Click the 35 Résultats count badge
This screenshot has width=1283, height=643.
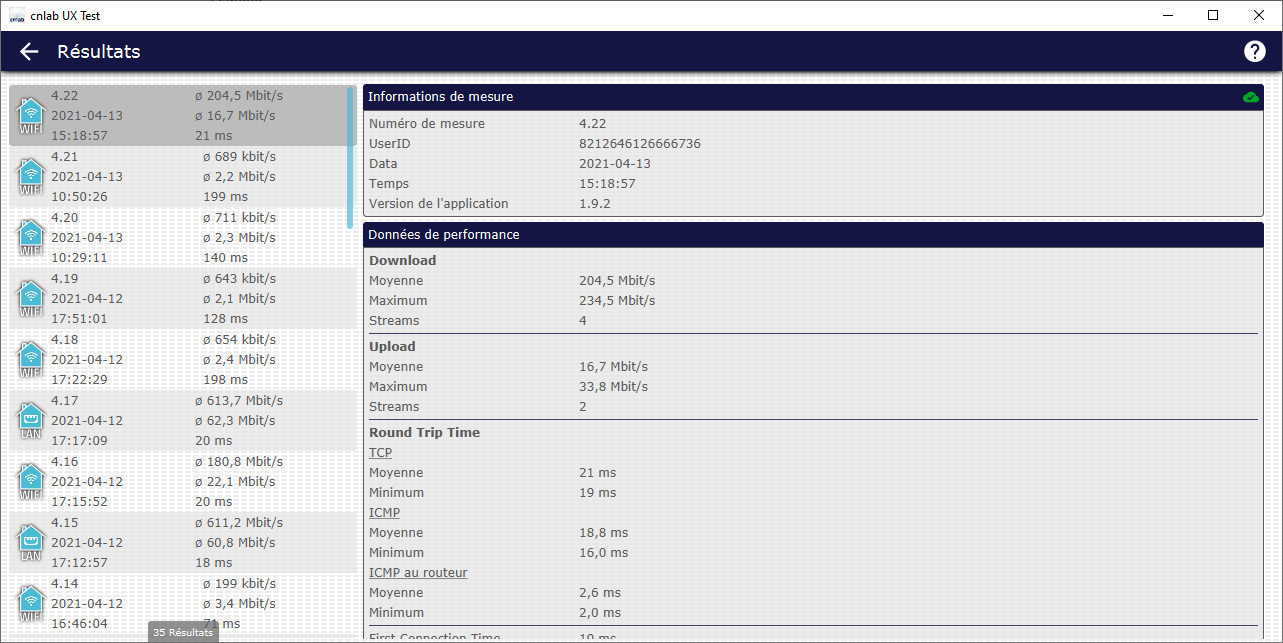pyautogui.click(x=183, y=632)
